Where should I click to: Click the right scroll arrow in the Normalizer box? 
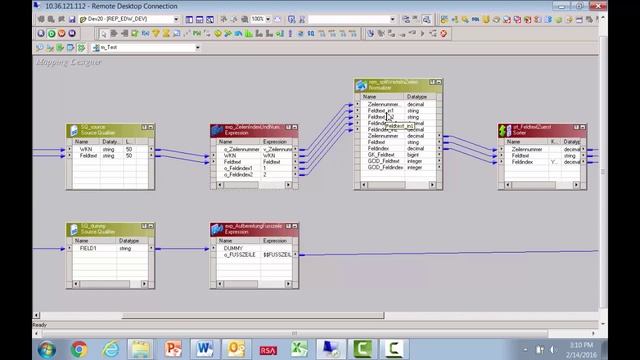[432, 185]
